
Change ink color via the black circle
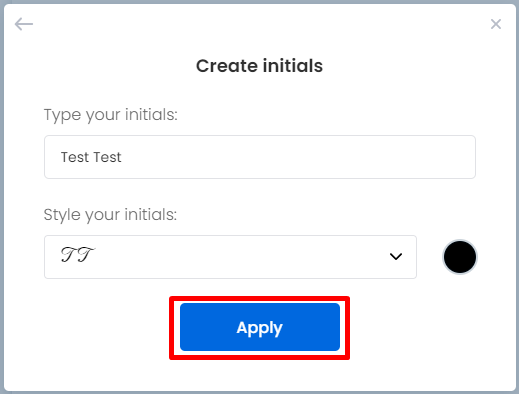pos(460,257)
